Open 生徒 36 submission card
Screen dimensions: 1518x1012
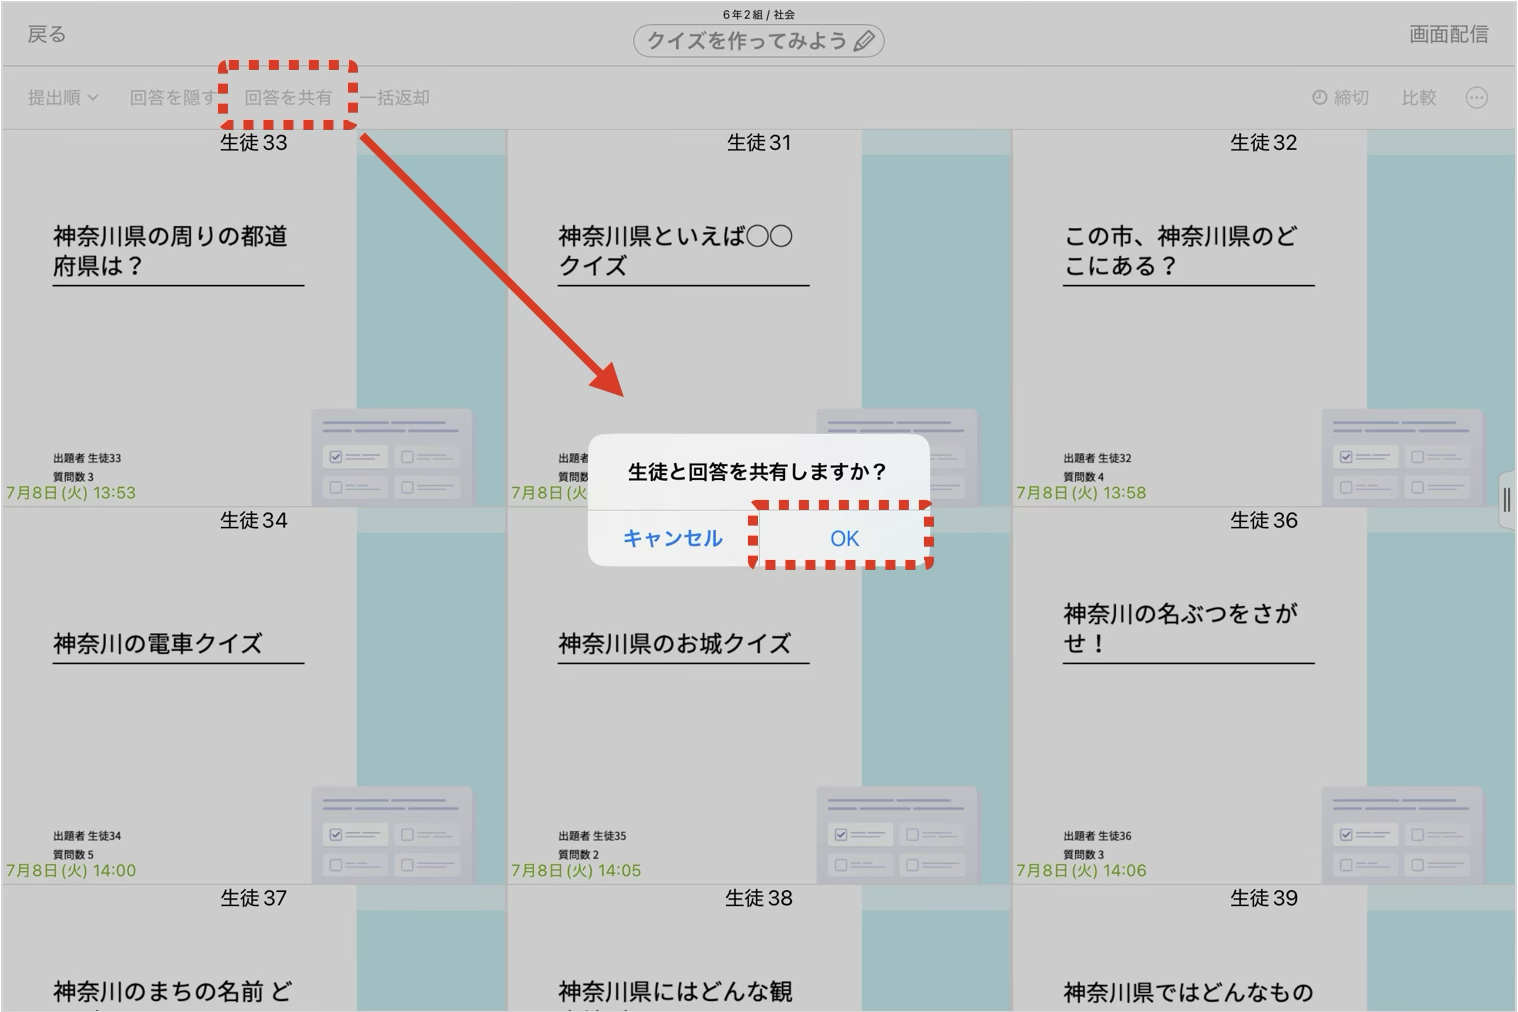pos(1264,695)
